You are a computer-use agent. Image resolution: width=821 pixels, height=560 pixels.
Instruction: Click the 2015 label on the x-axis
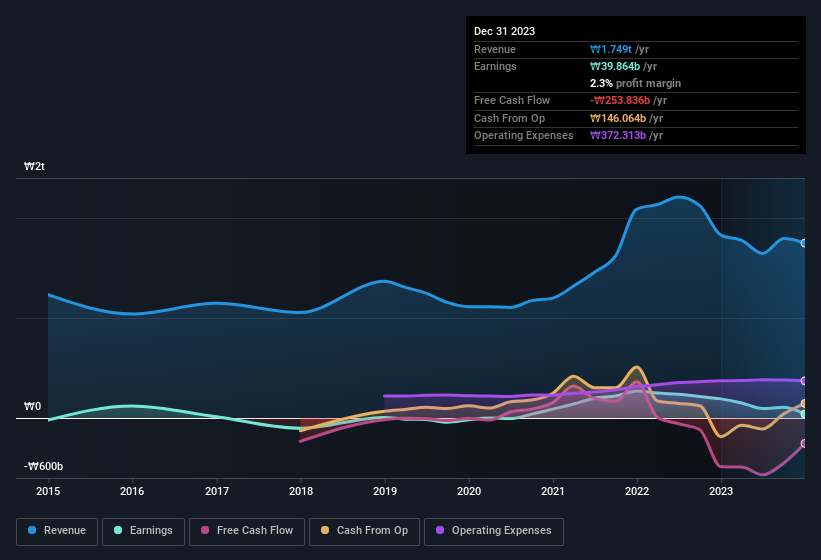(x=48, y=491)
